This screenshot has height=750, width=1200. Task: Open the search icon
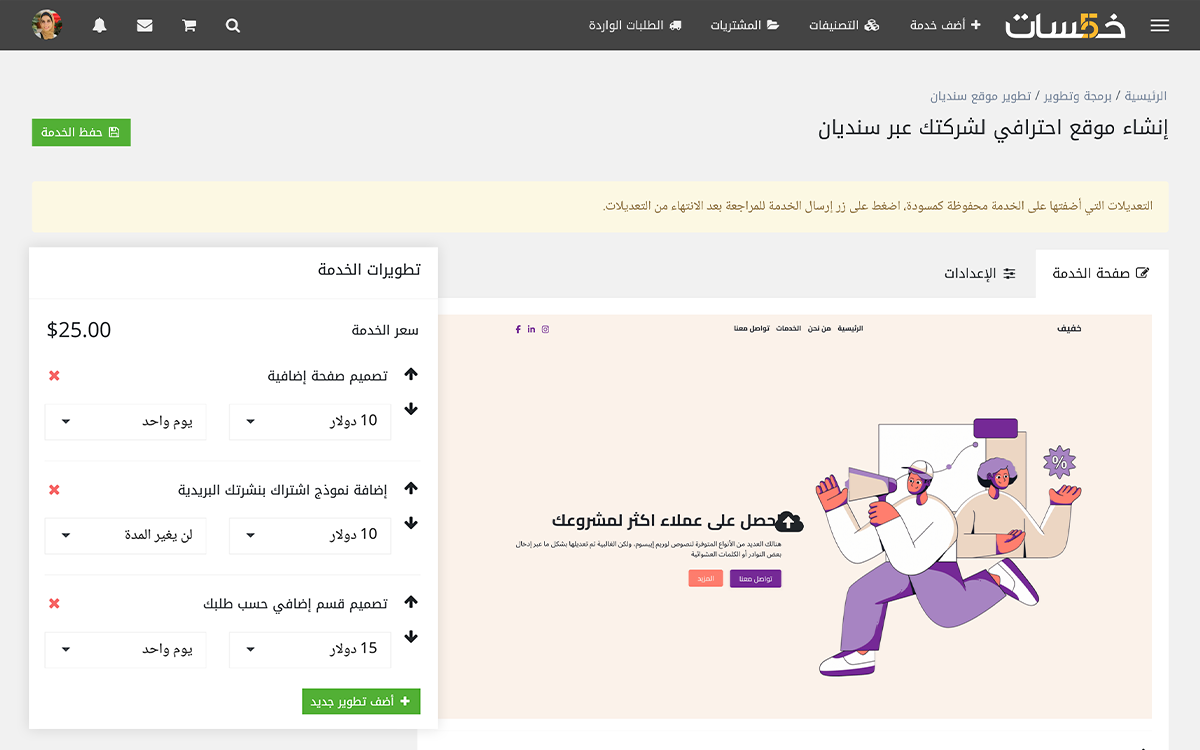point(233,26)
